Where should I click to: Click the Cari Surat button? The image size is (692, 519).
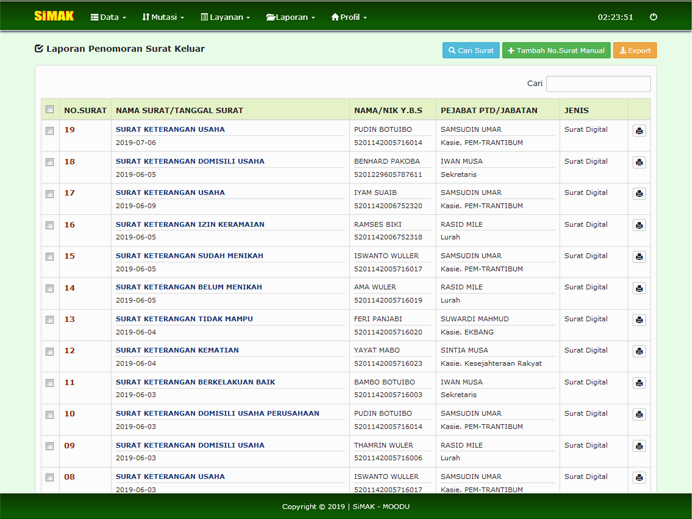click(470, 50)
